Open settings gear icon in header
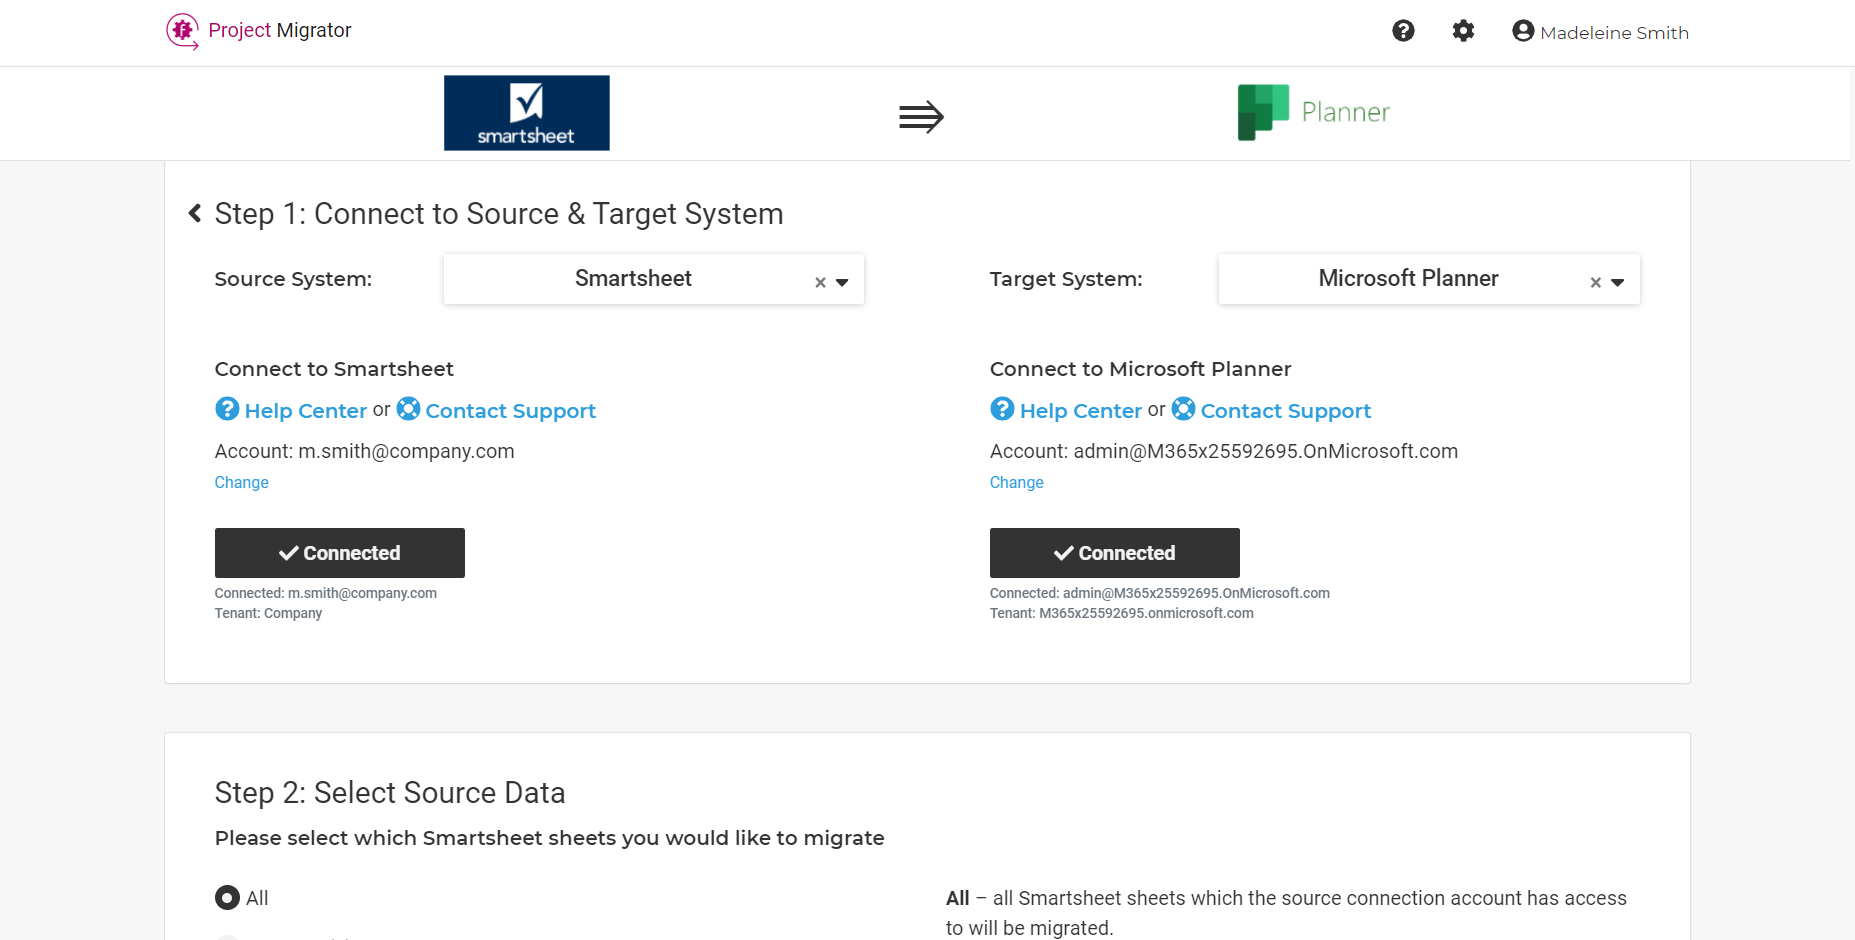The width and height of the screenshot is (1855, 940). pyautogui.click(x=1463, y=31)
